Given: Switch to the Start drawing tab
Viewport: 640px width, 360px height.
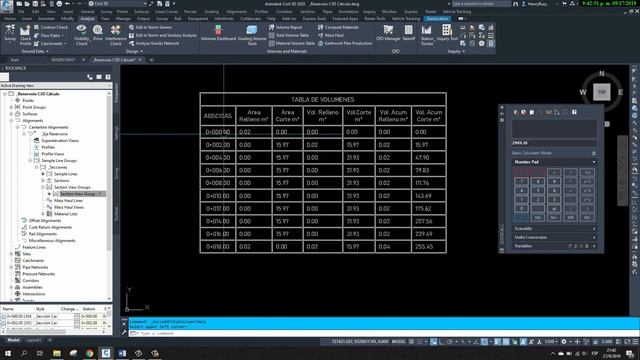Looking at the screenshot, I should click(x=15, y=60).
